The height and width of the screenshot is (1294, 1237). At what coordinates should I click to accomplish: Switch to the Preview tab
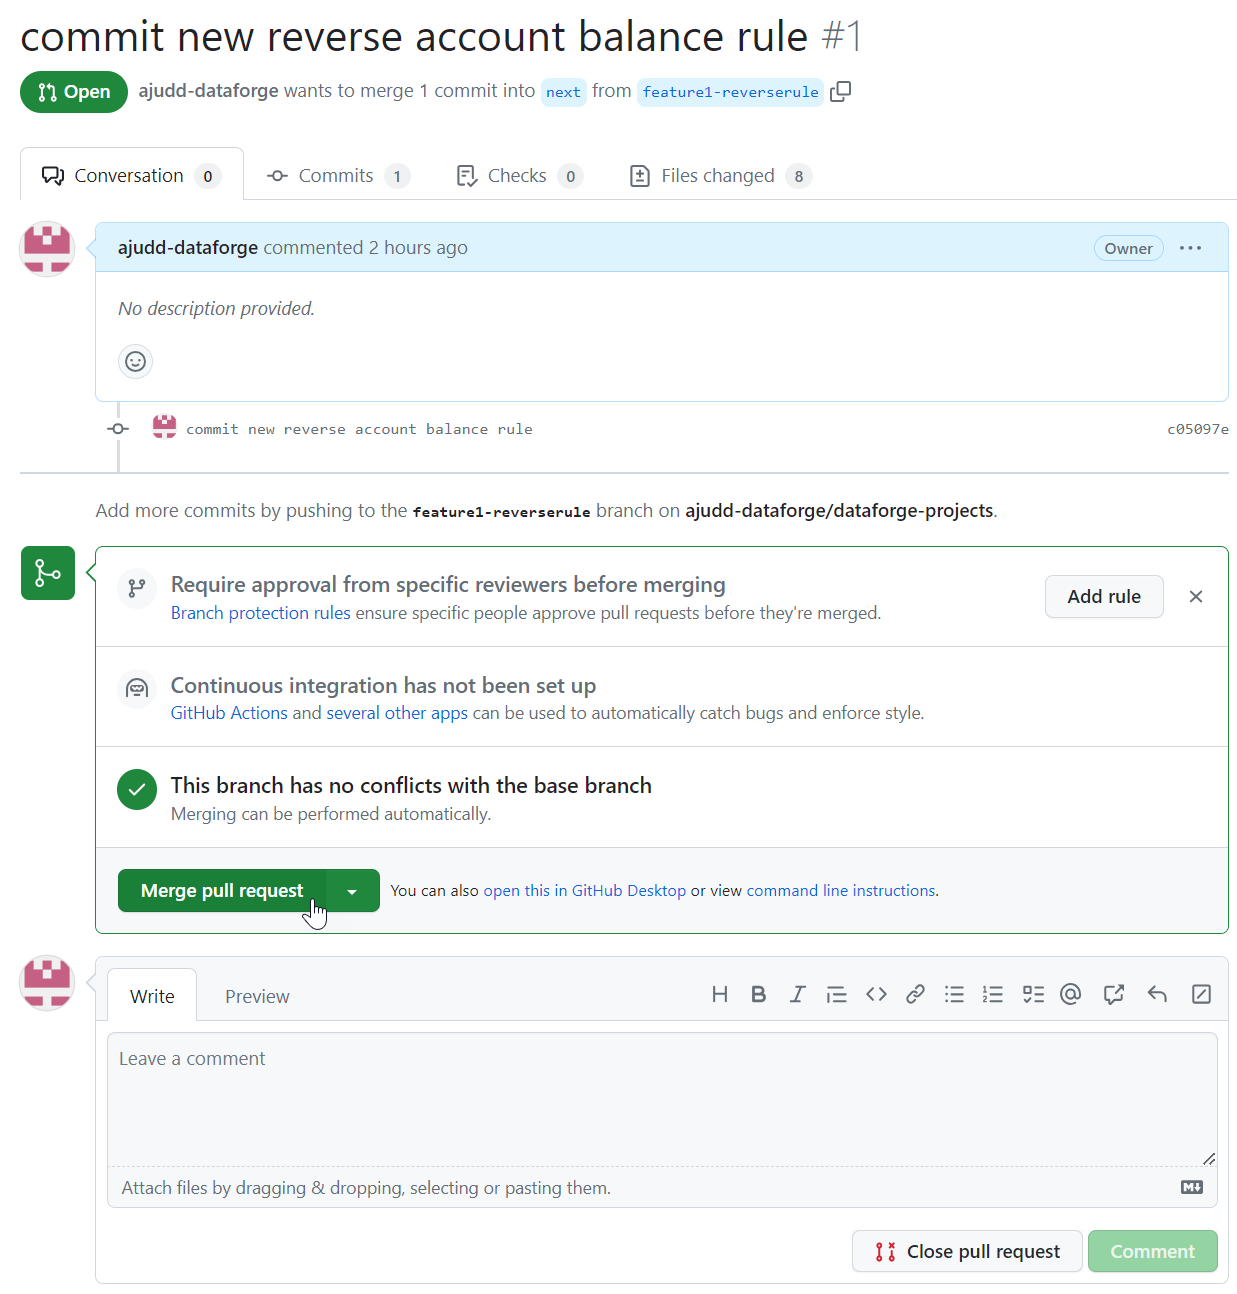coord(257,996)
